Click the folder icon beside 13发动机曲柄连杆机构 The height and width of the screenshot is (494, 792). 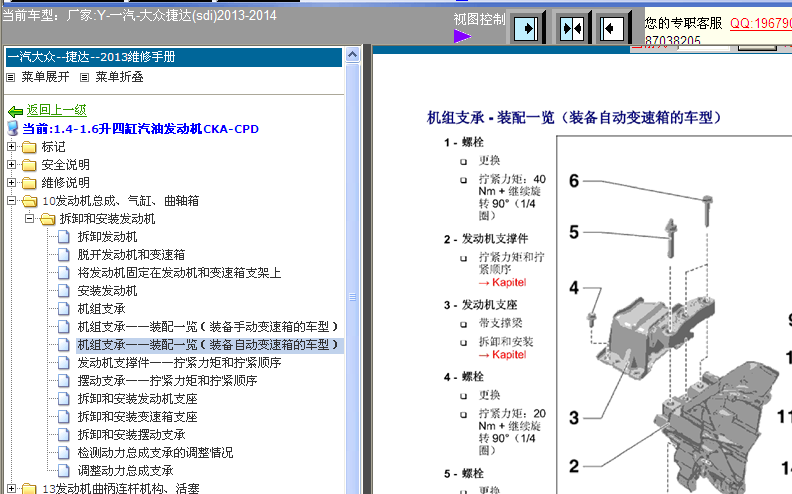click(30, 488)
